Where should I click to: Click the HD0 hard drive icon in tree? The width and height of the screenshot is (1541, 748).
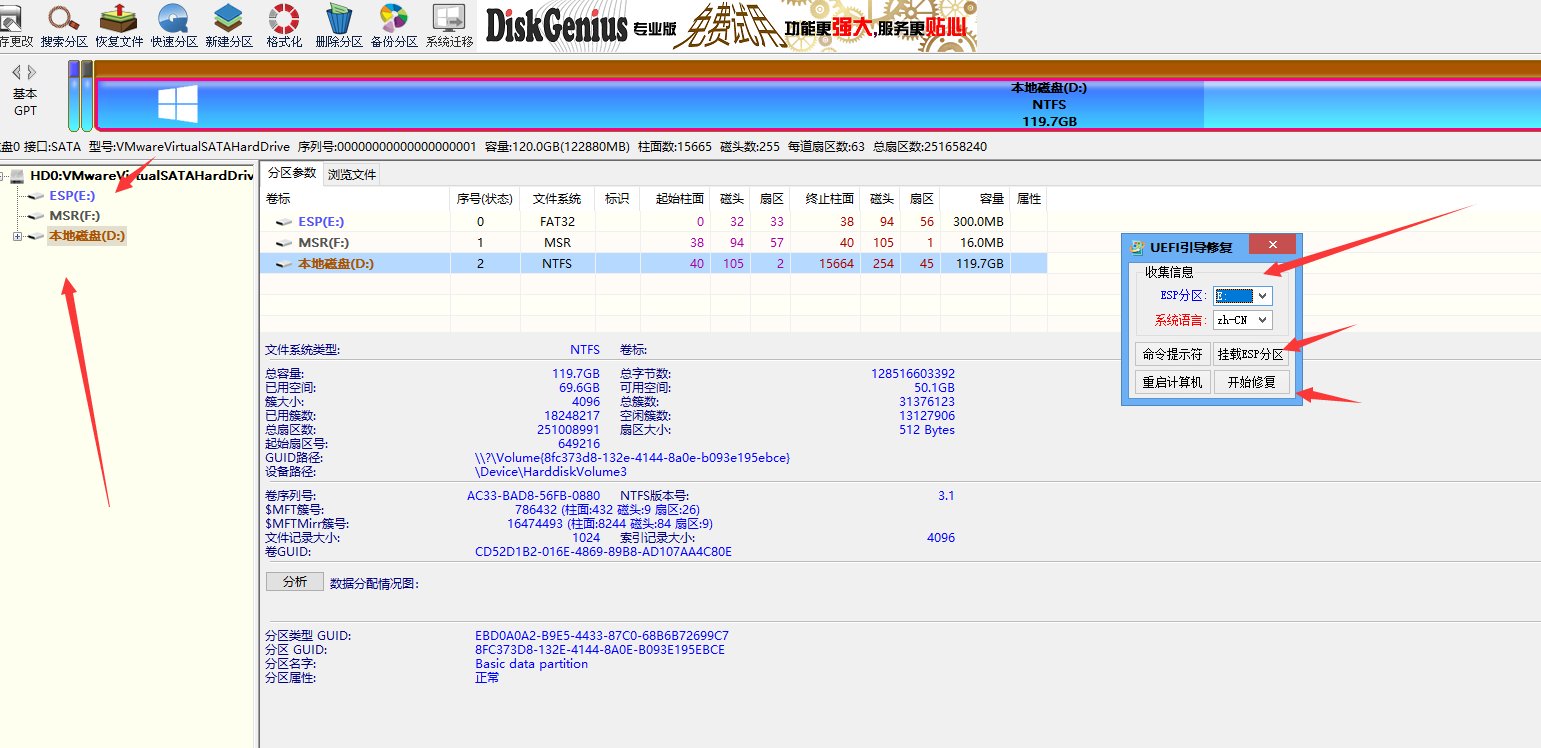click(x=18, y=176)
